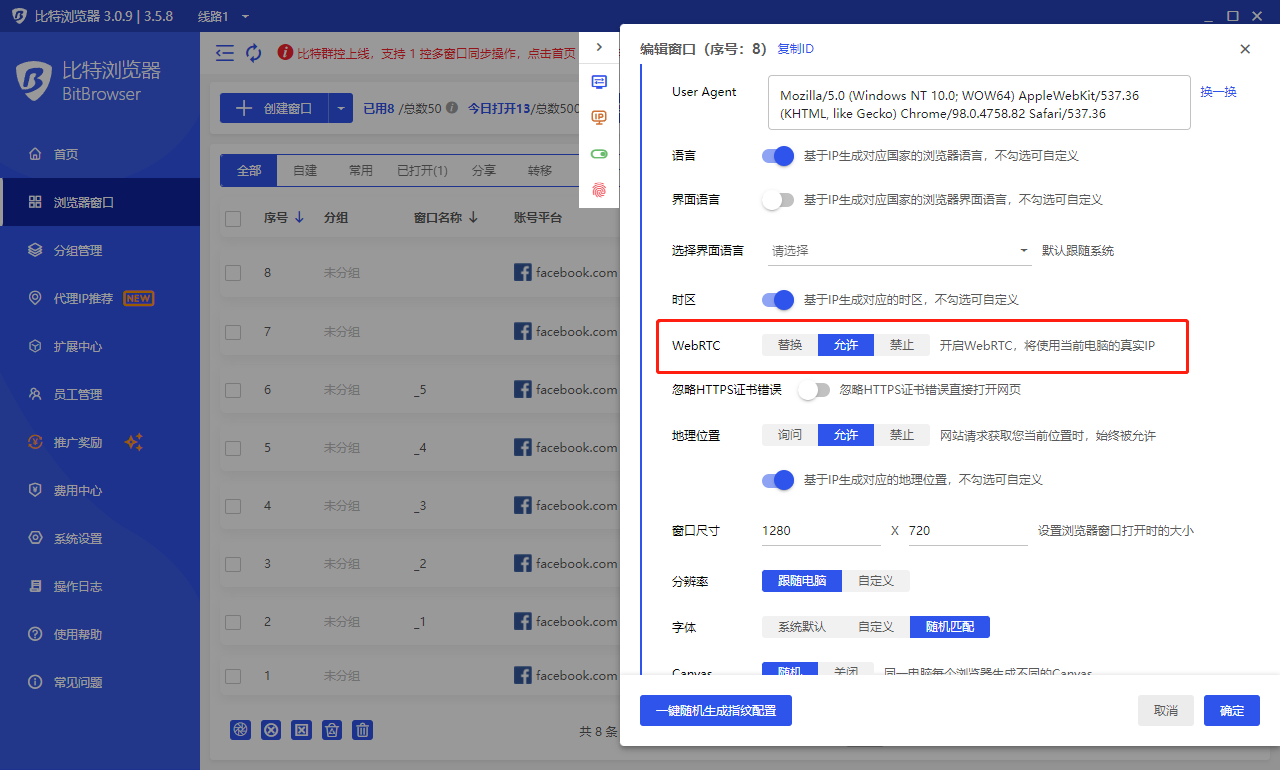The image size is (1280, 770).
Task: Click the 取消 button
Action: coord(1166,710)
